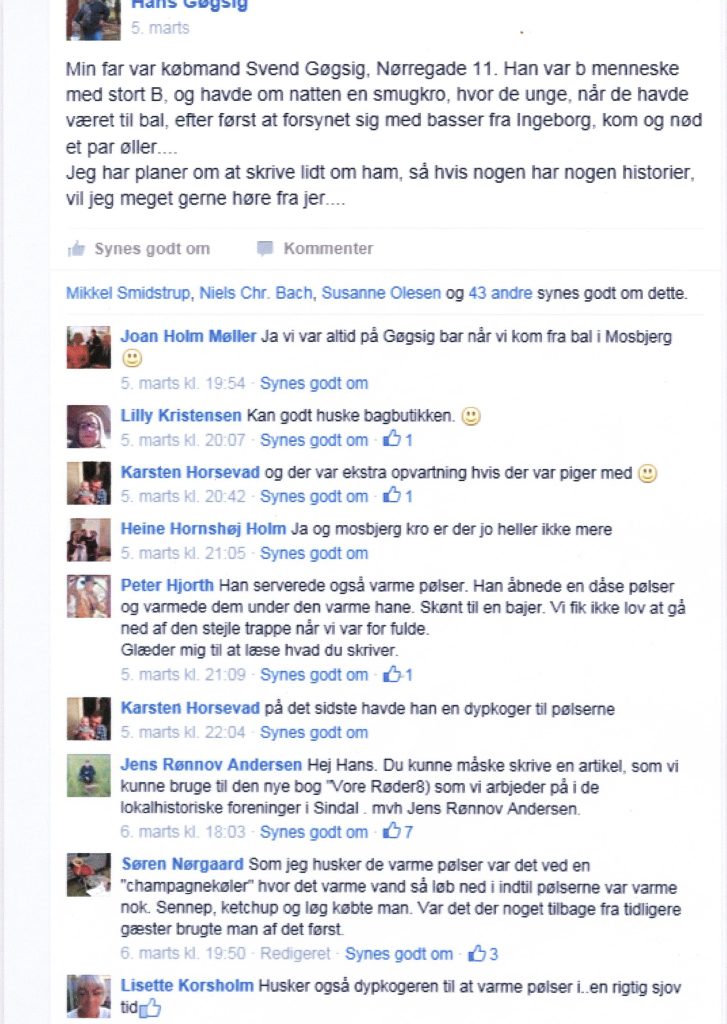Open Niels Chr. Bach's profile link
727x1024 pixels.
tap(256, 293)
